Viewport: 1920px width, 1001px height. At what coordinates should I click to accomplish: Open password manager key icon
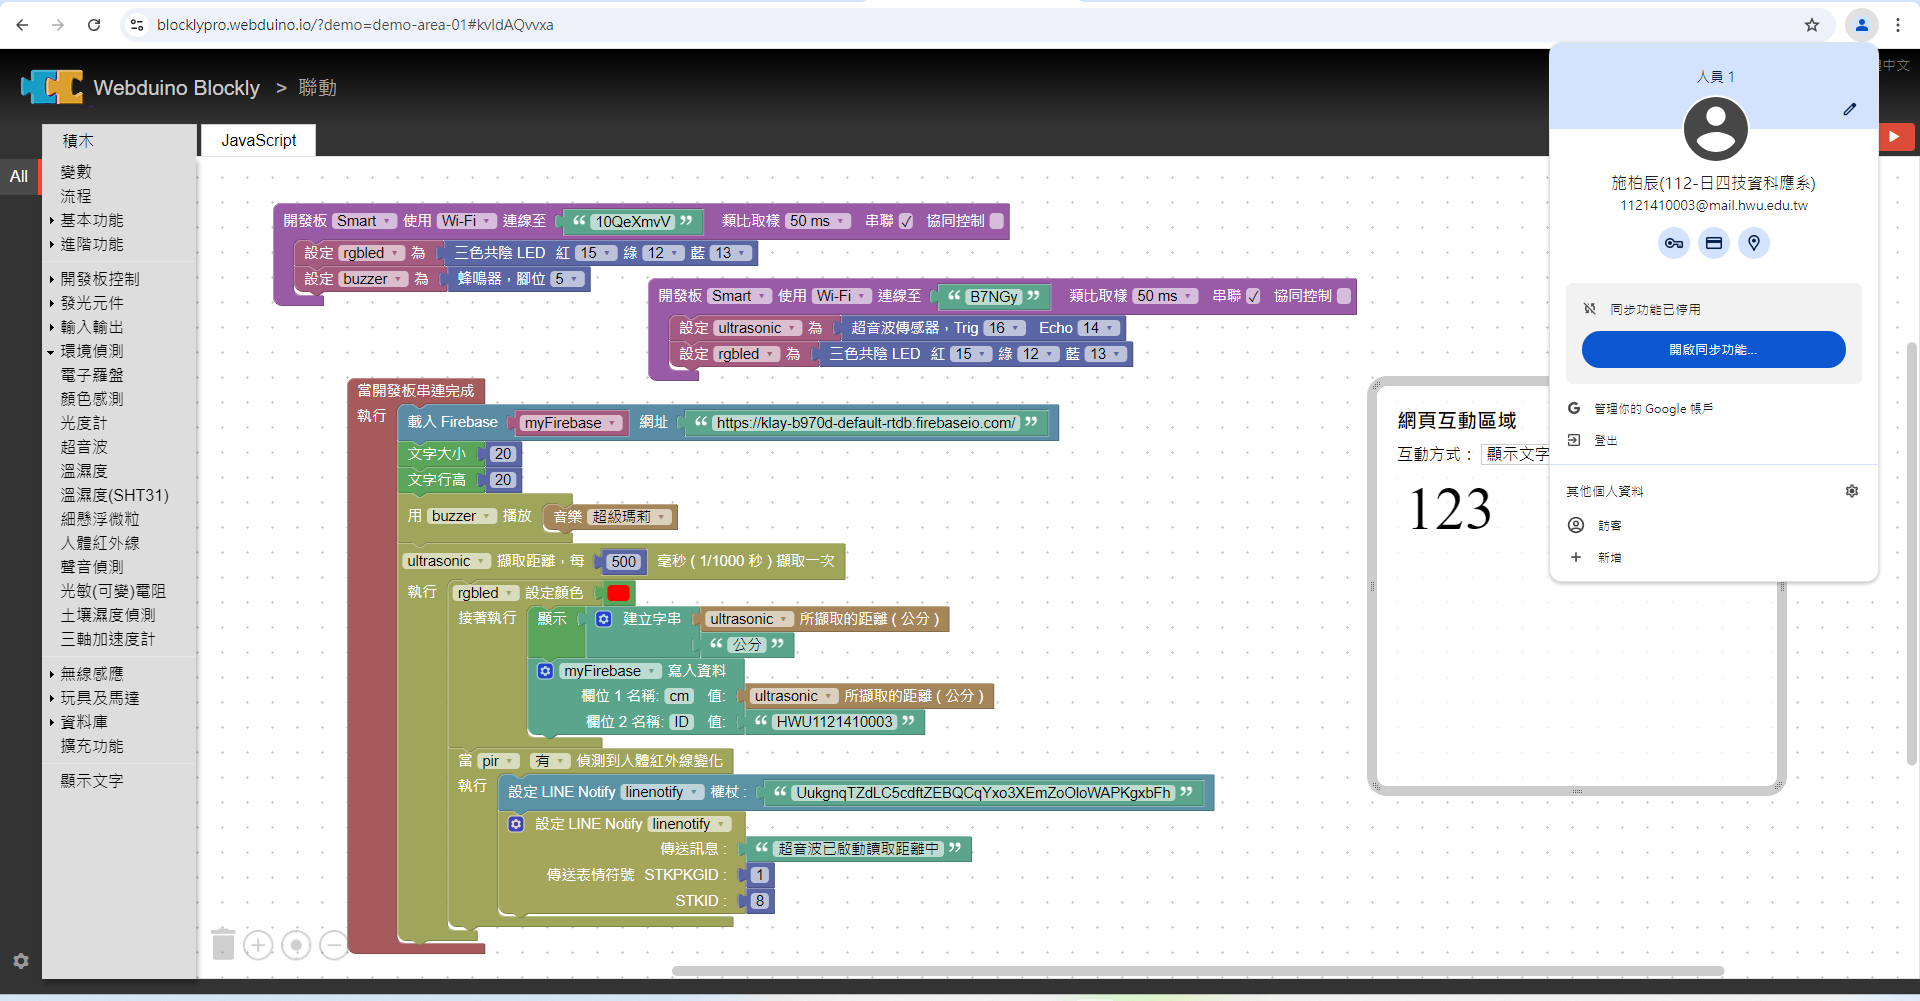click(x=1673, y=243)
